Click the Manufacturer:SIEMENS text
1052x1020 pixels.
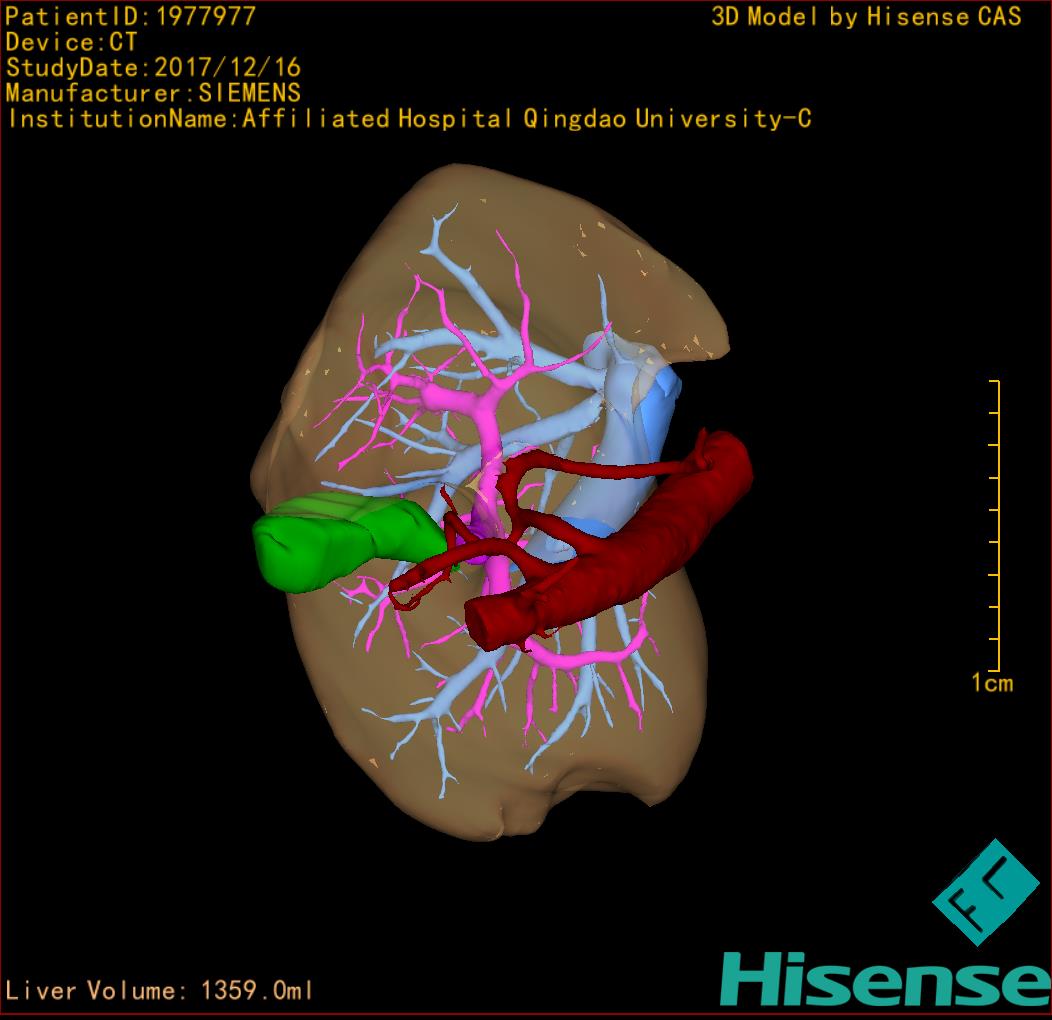(x=154, y=94)
